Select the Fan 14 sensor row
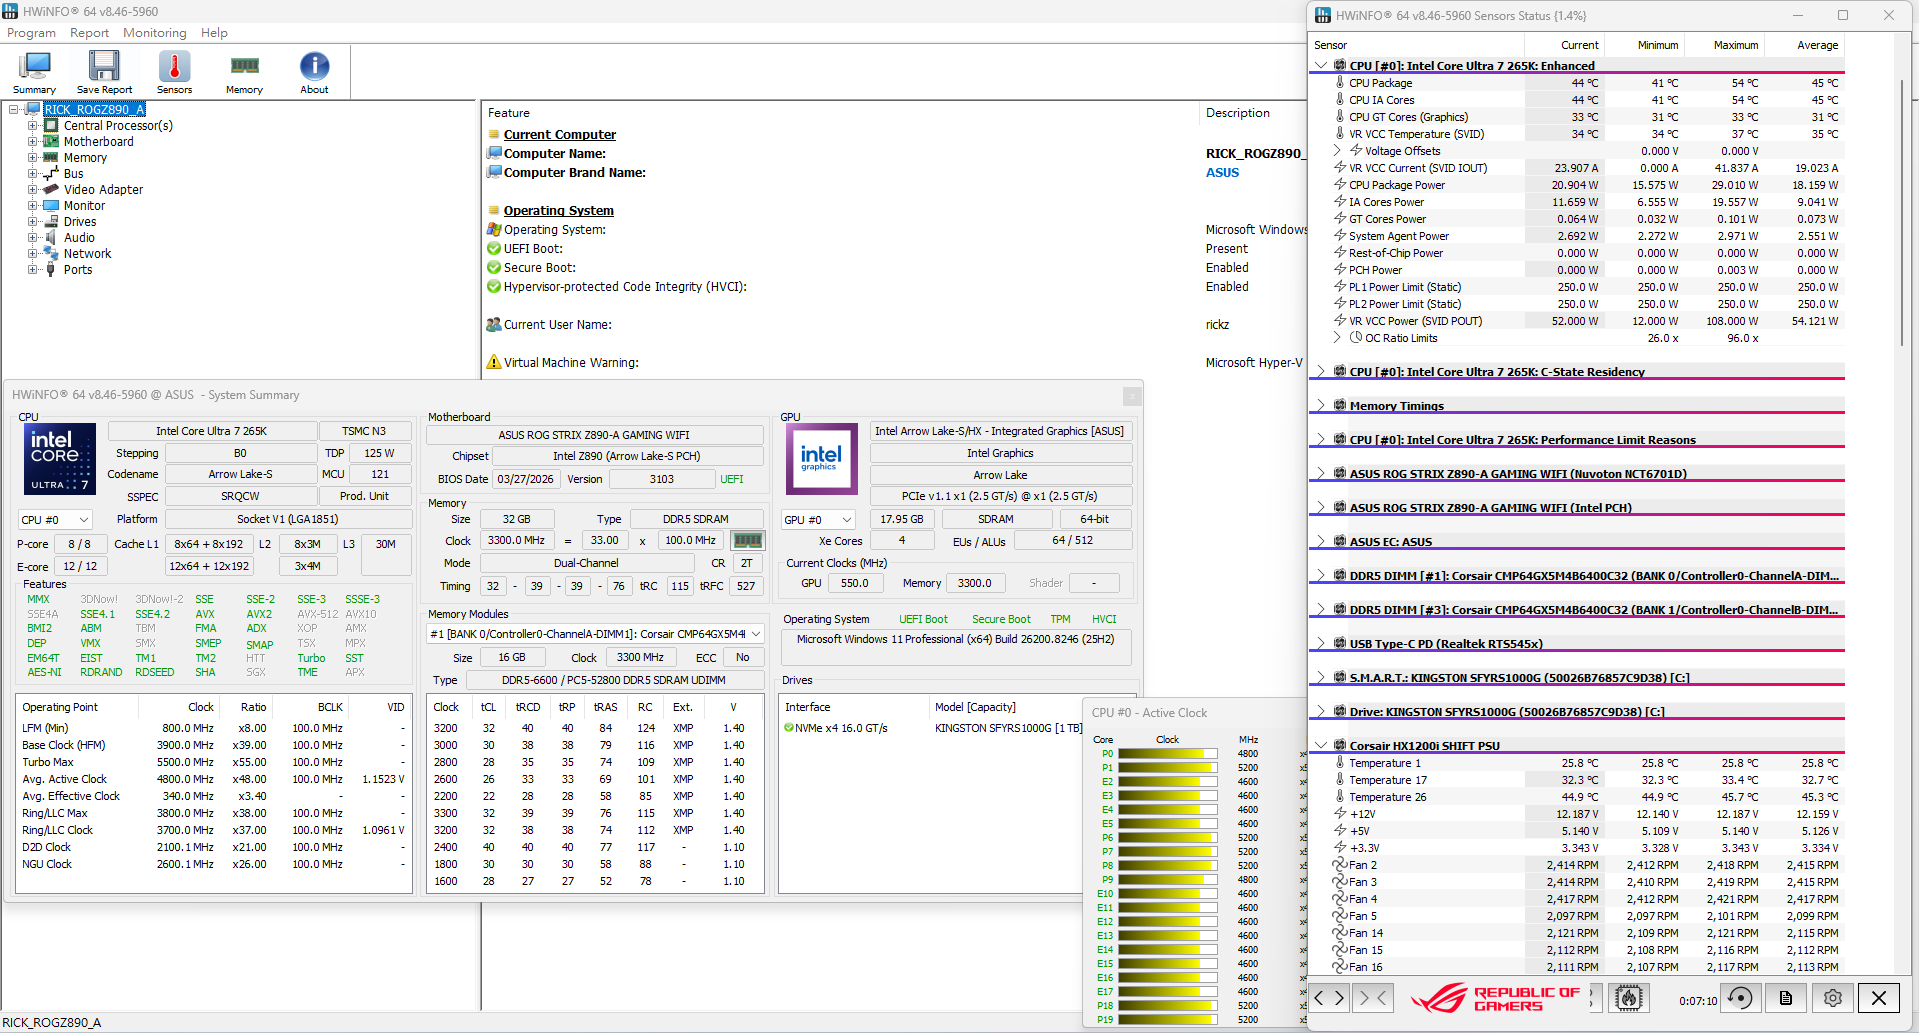Screen dimensions: 1919x1033 [x=1588, y=933]
